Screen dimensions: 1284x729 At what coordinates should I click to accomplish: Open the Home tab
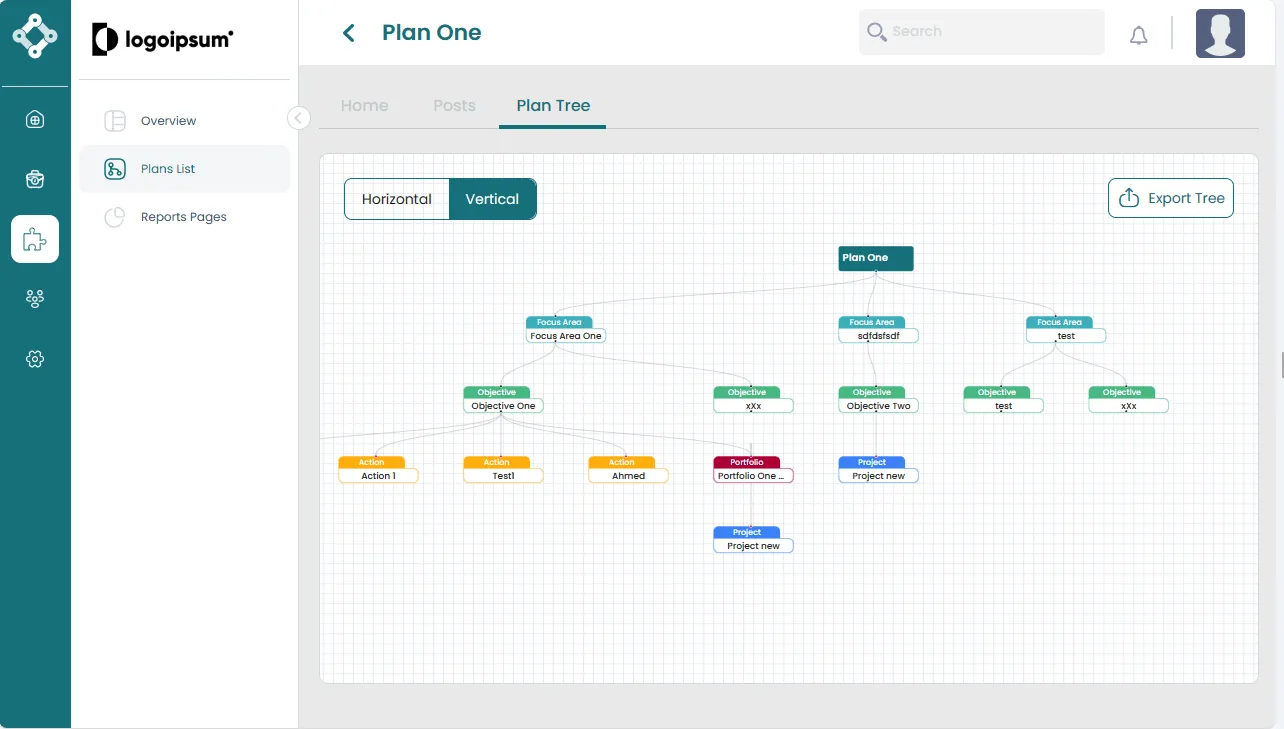(x=364, y=106)
